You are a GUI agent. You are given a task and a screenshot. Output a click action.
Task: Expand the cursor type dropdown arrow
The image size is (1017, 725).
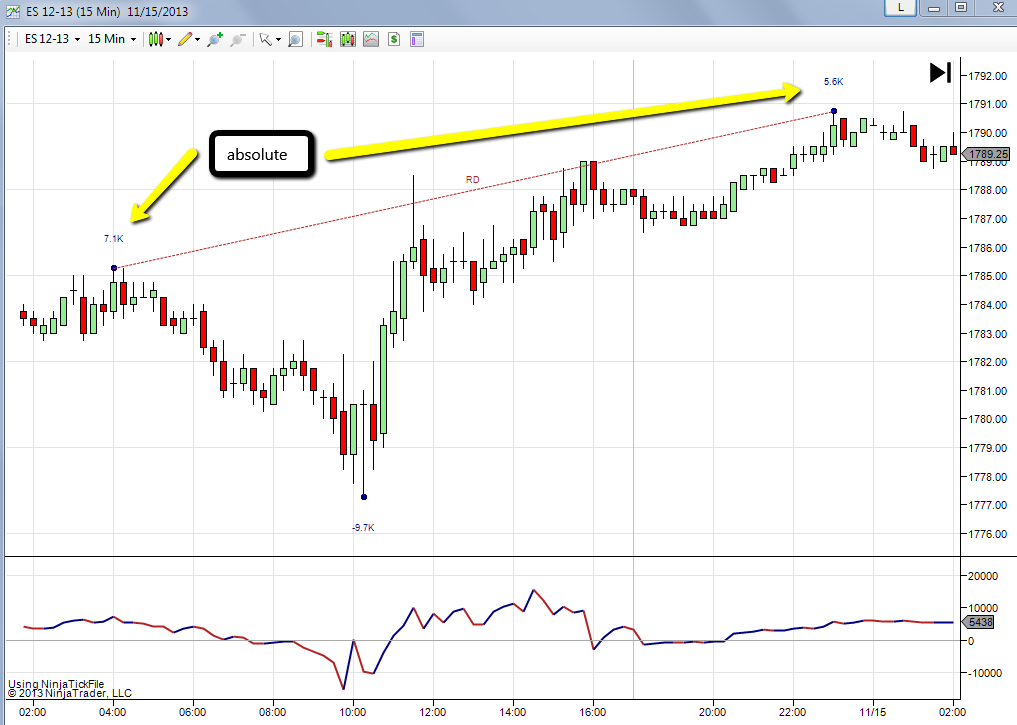click(x=278, y=40)
